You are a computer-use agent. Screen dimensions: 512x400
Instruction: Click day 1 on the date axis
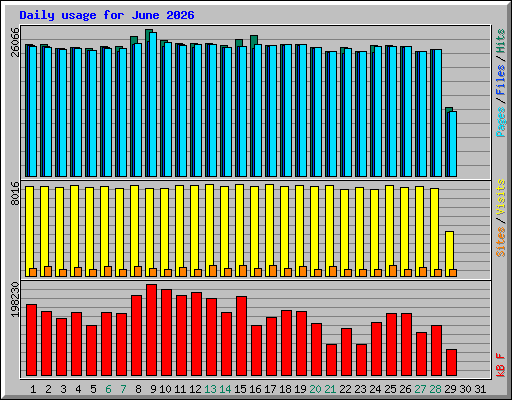33,389
